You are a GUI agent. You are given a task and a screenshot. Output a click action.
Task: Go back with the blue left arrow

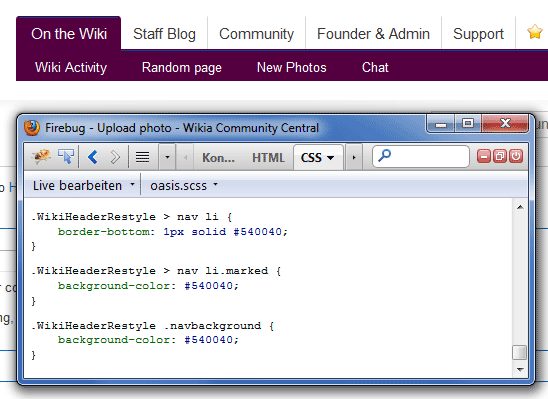pyautogui.click(x=93, y=157)
